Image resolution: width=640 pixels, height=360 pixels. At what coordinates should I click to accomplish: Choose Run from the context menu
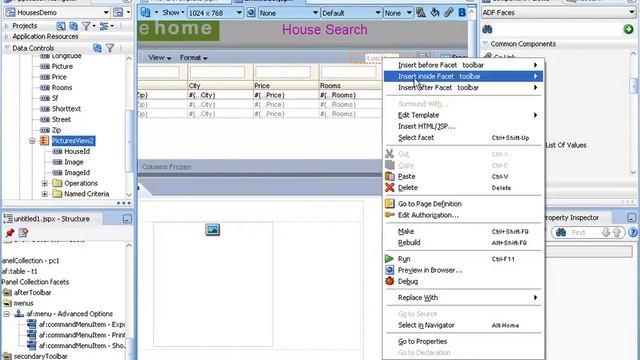point(463,259)
